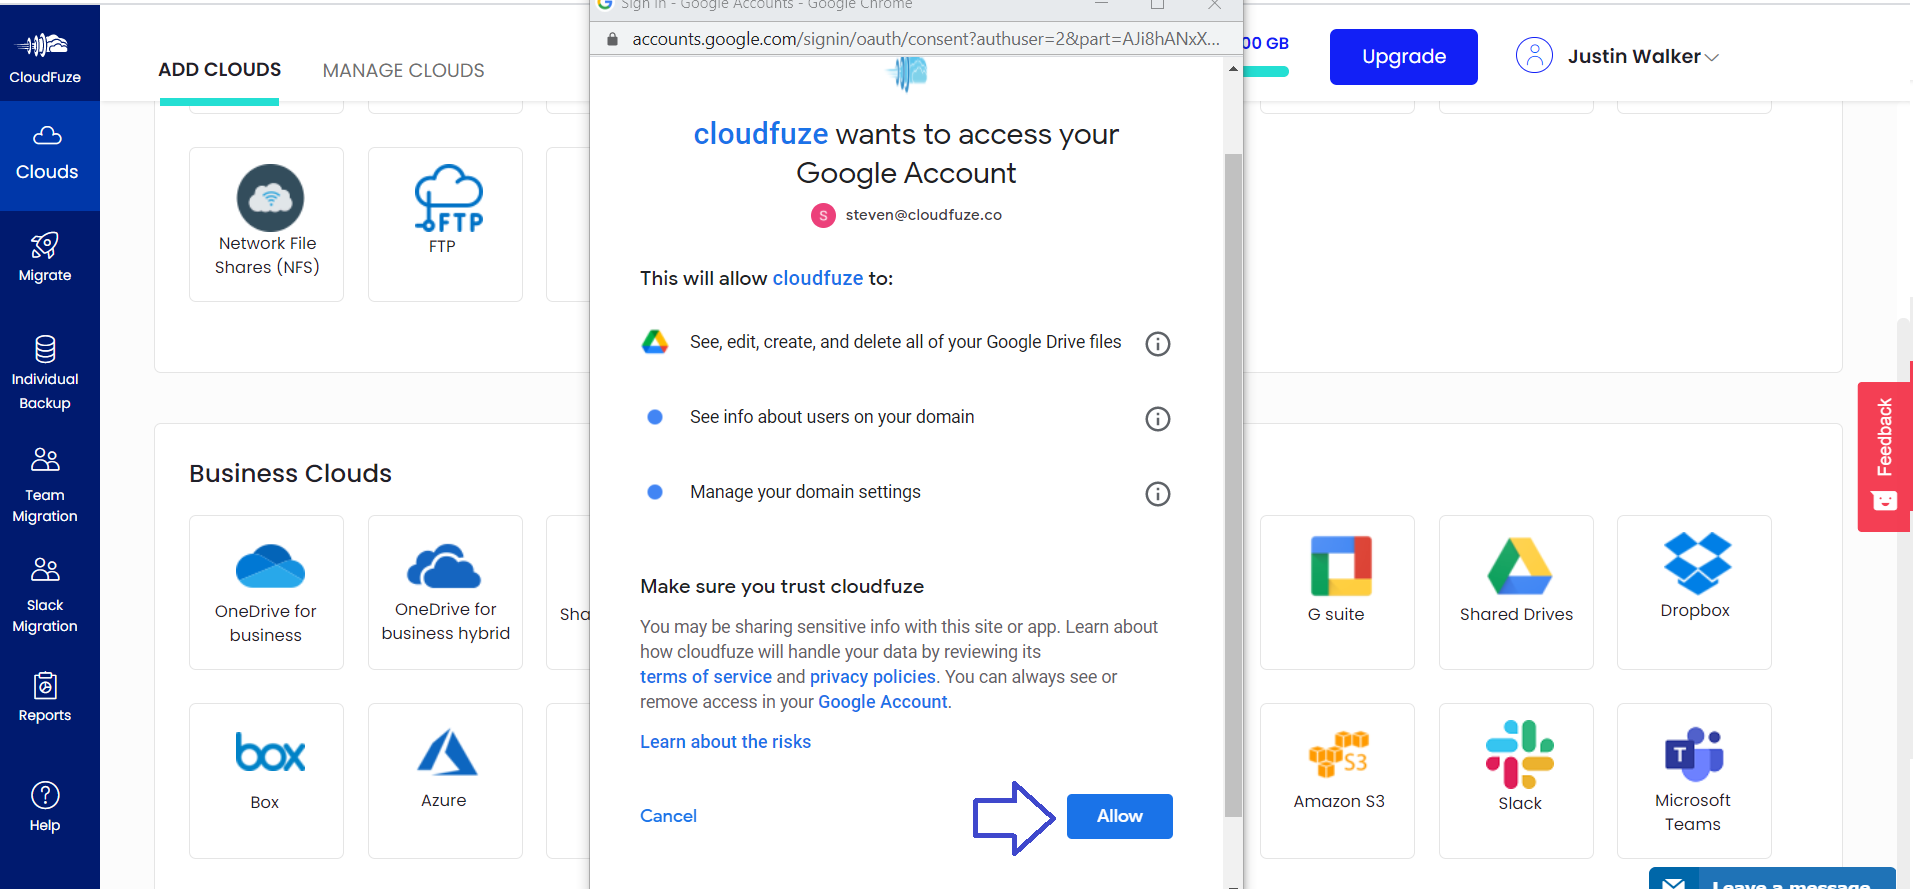1913x889 pixels.
Task: Add Box cloud
Action: [x=266, y=780]
